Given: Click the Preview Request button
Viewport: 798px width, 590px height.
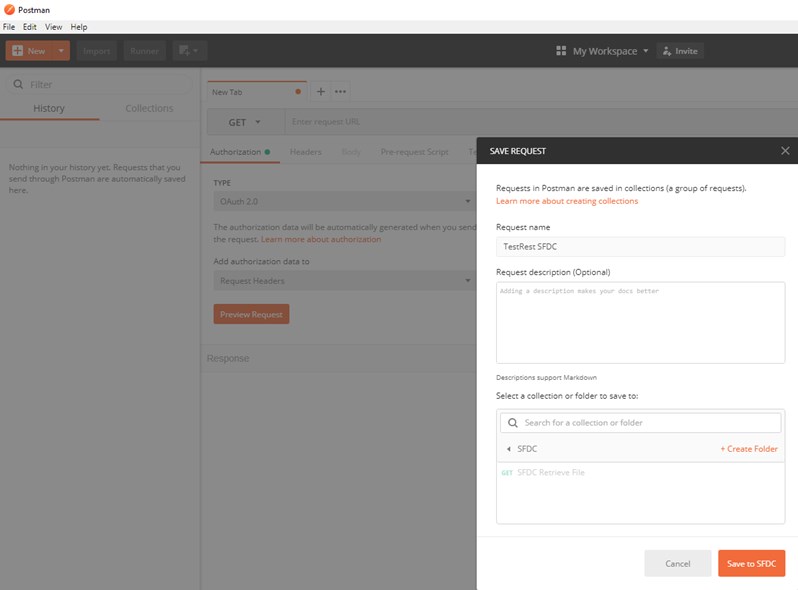Looking at the screenshot, I should point(251,315).
